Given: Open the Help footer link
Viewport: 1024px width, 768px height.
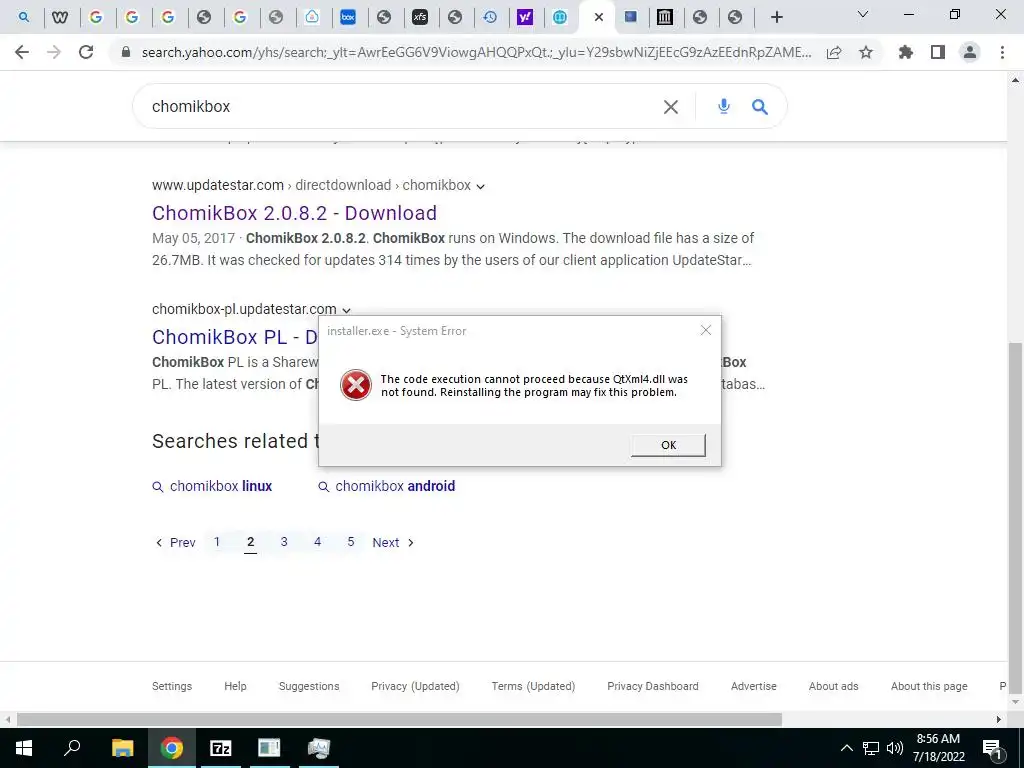Looking at the screenshot, I should 235,686.
